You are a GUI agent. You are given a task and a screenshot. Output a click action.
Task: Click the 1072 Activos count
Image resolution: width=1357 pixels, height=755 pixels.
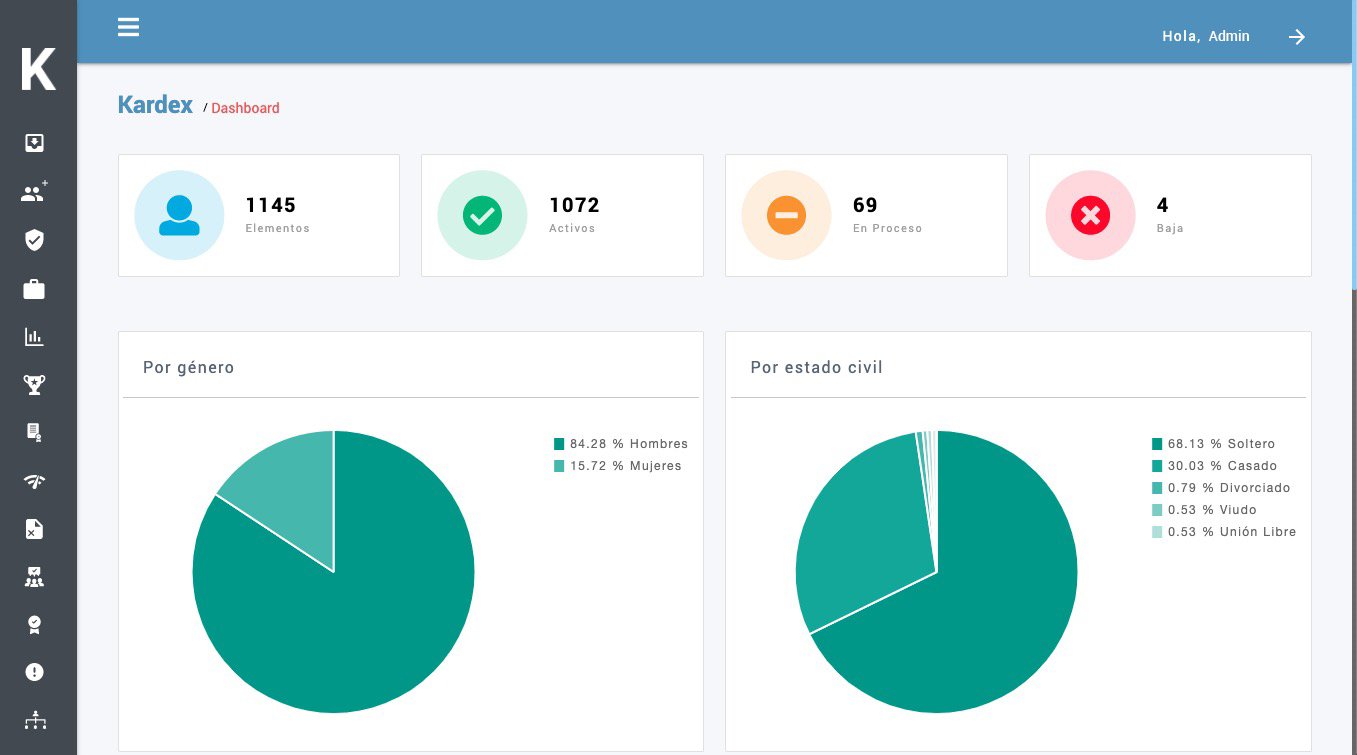pyautogui.click(x=574, y=205)
